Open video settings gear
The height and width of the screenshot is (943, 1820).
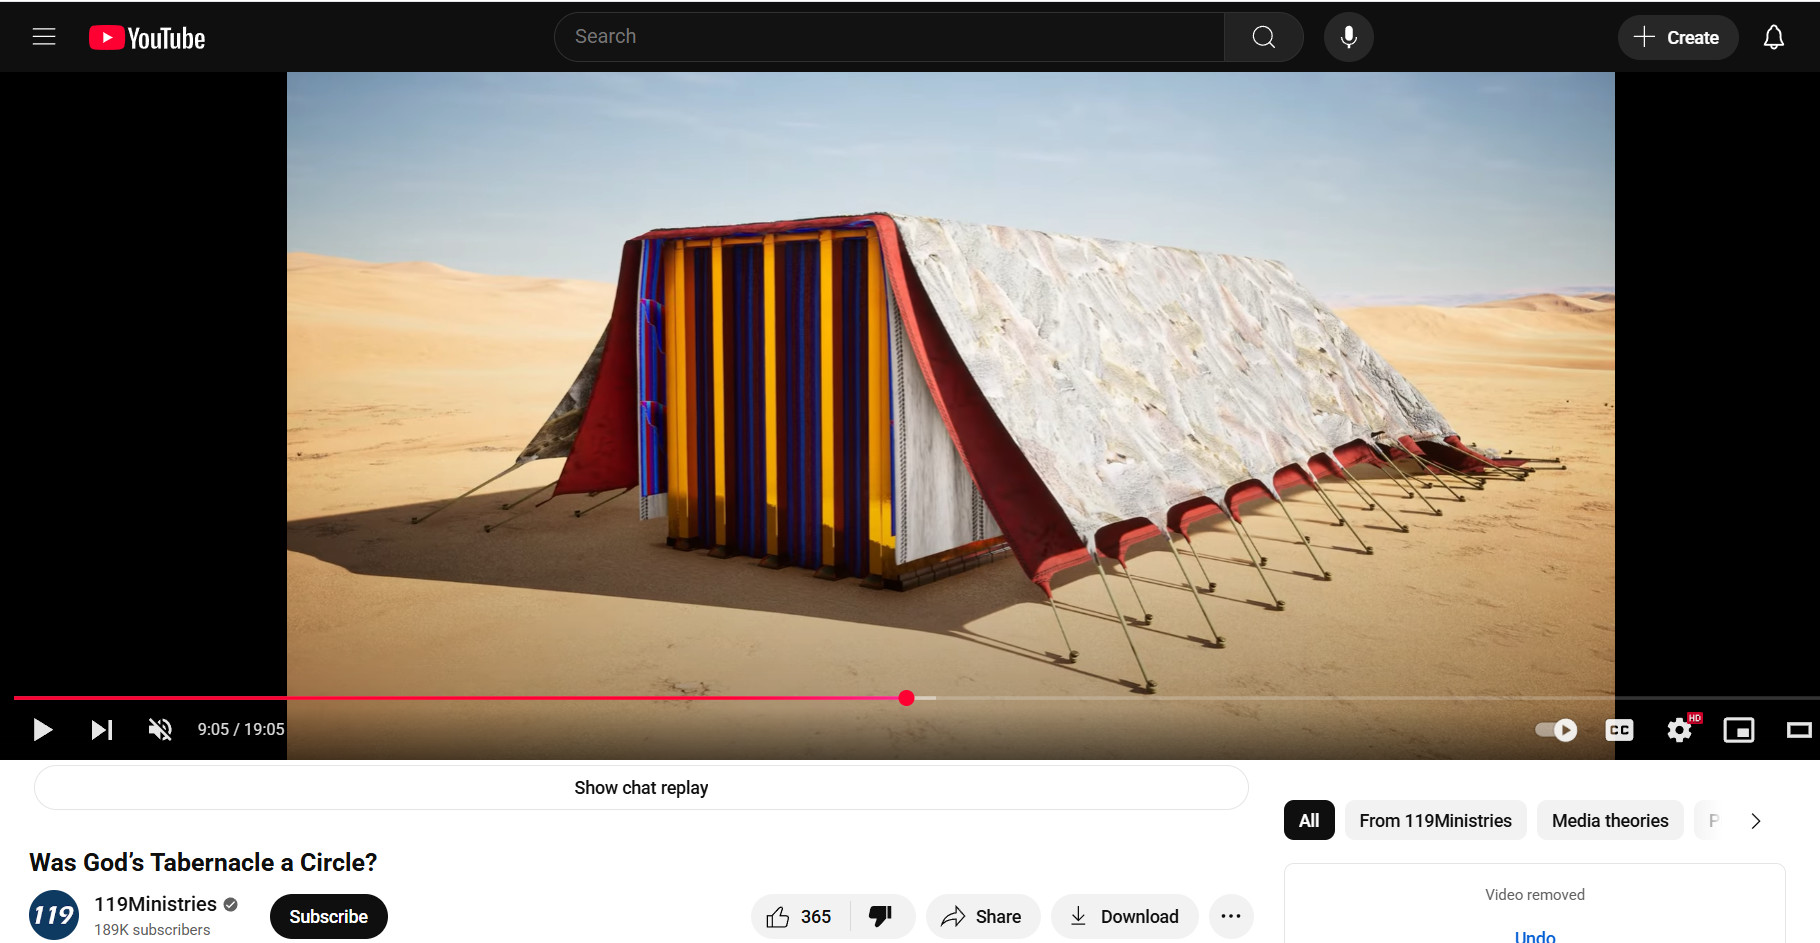(x=1679, y=730)
